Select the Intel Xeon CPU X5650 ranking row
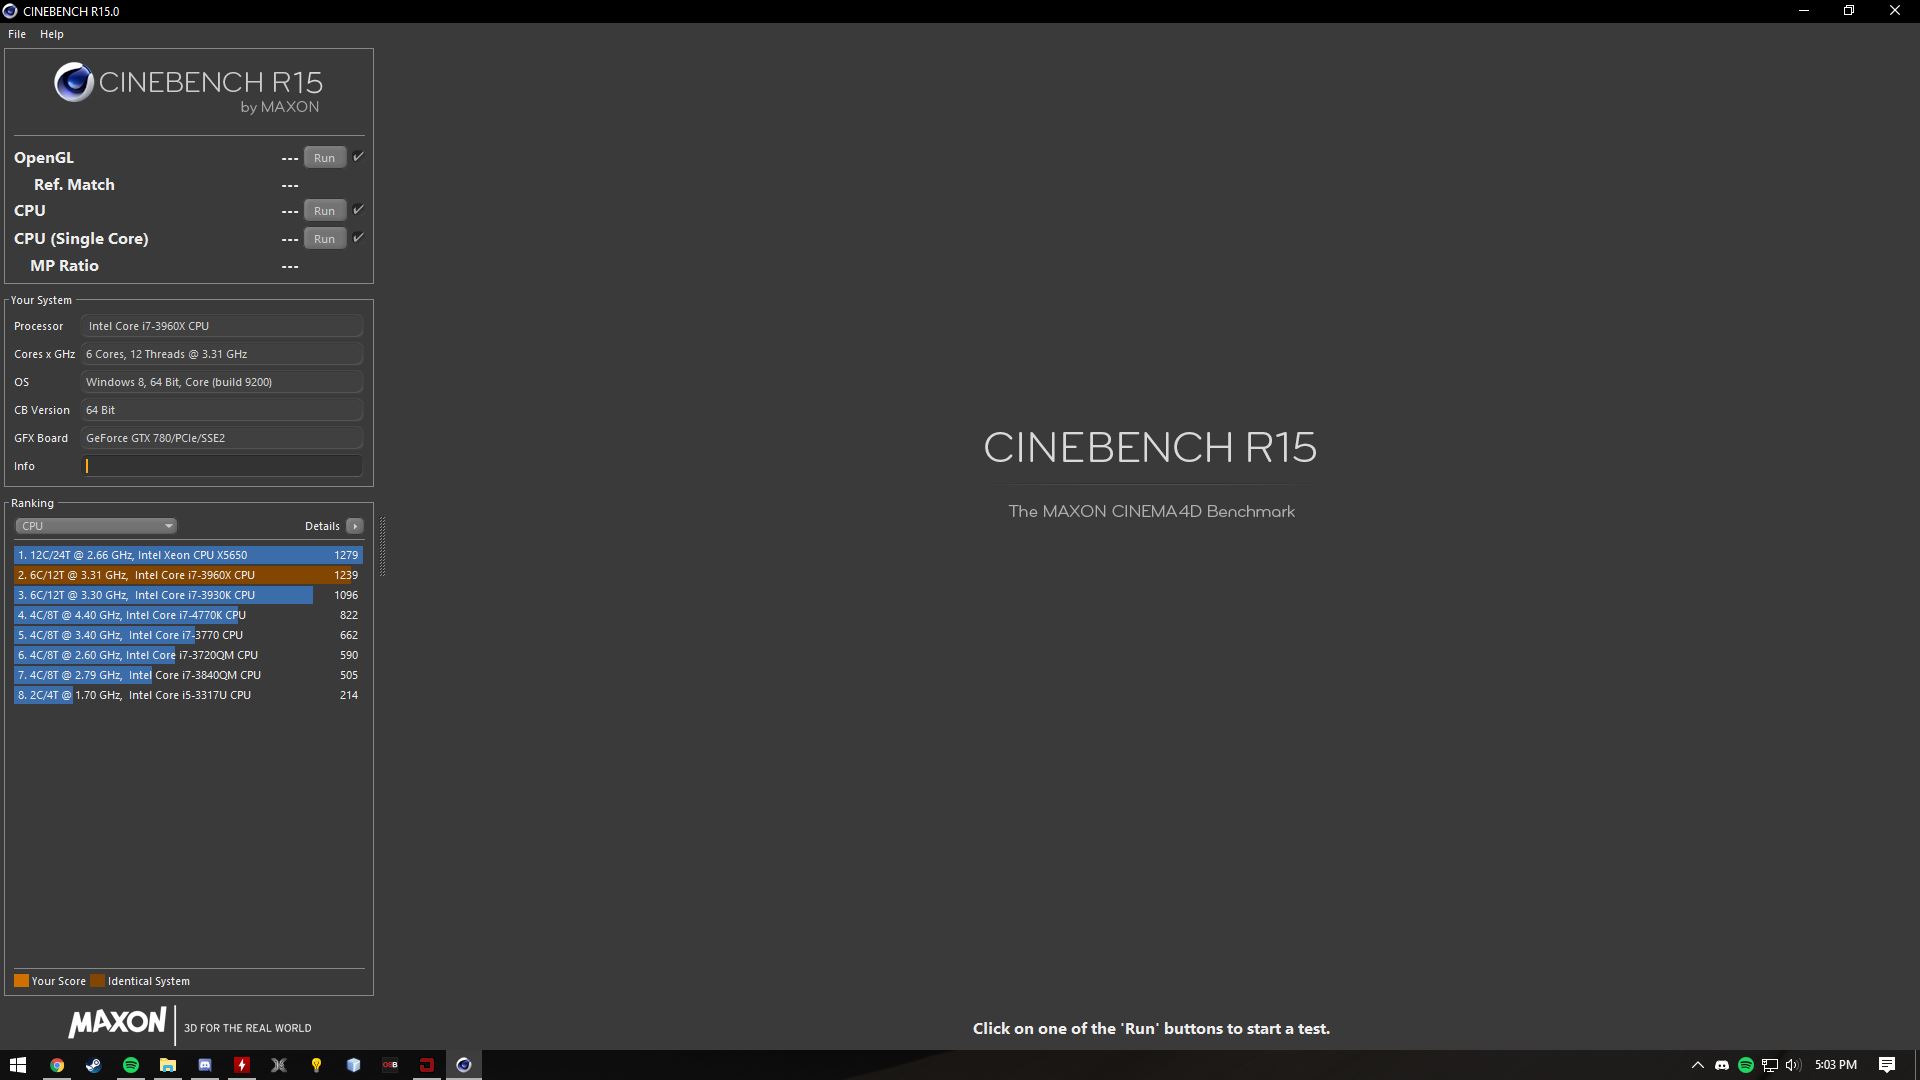This screenshot has height=1080, width=1920. (x=188, y=555)
